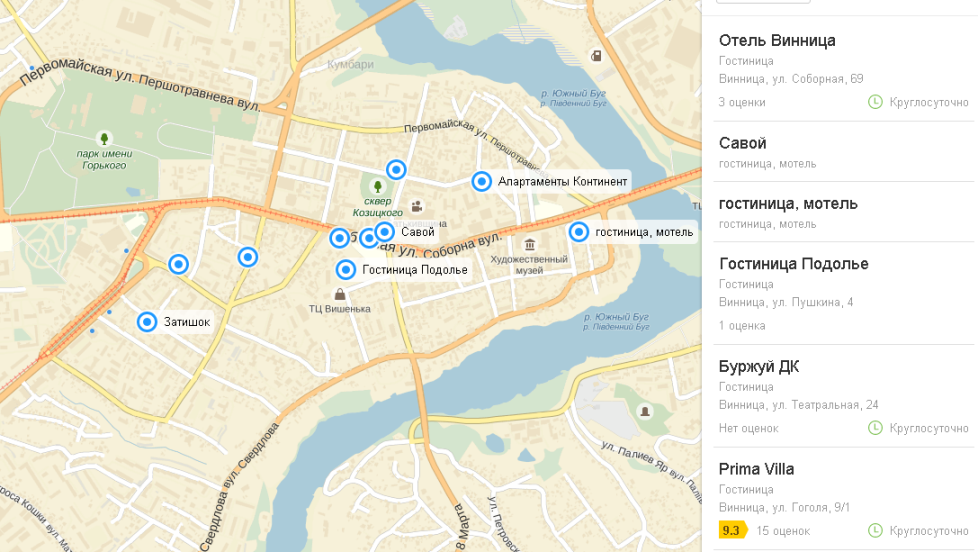978x552 pixels.
Task: Open Гостиница Подолье result in list
Action: pos(844,294)
